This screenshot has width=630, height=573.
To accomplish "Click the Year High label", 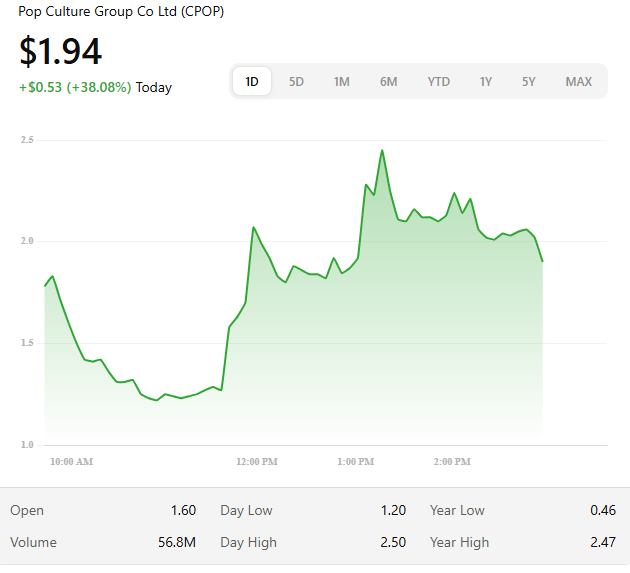I will (460, 542).
